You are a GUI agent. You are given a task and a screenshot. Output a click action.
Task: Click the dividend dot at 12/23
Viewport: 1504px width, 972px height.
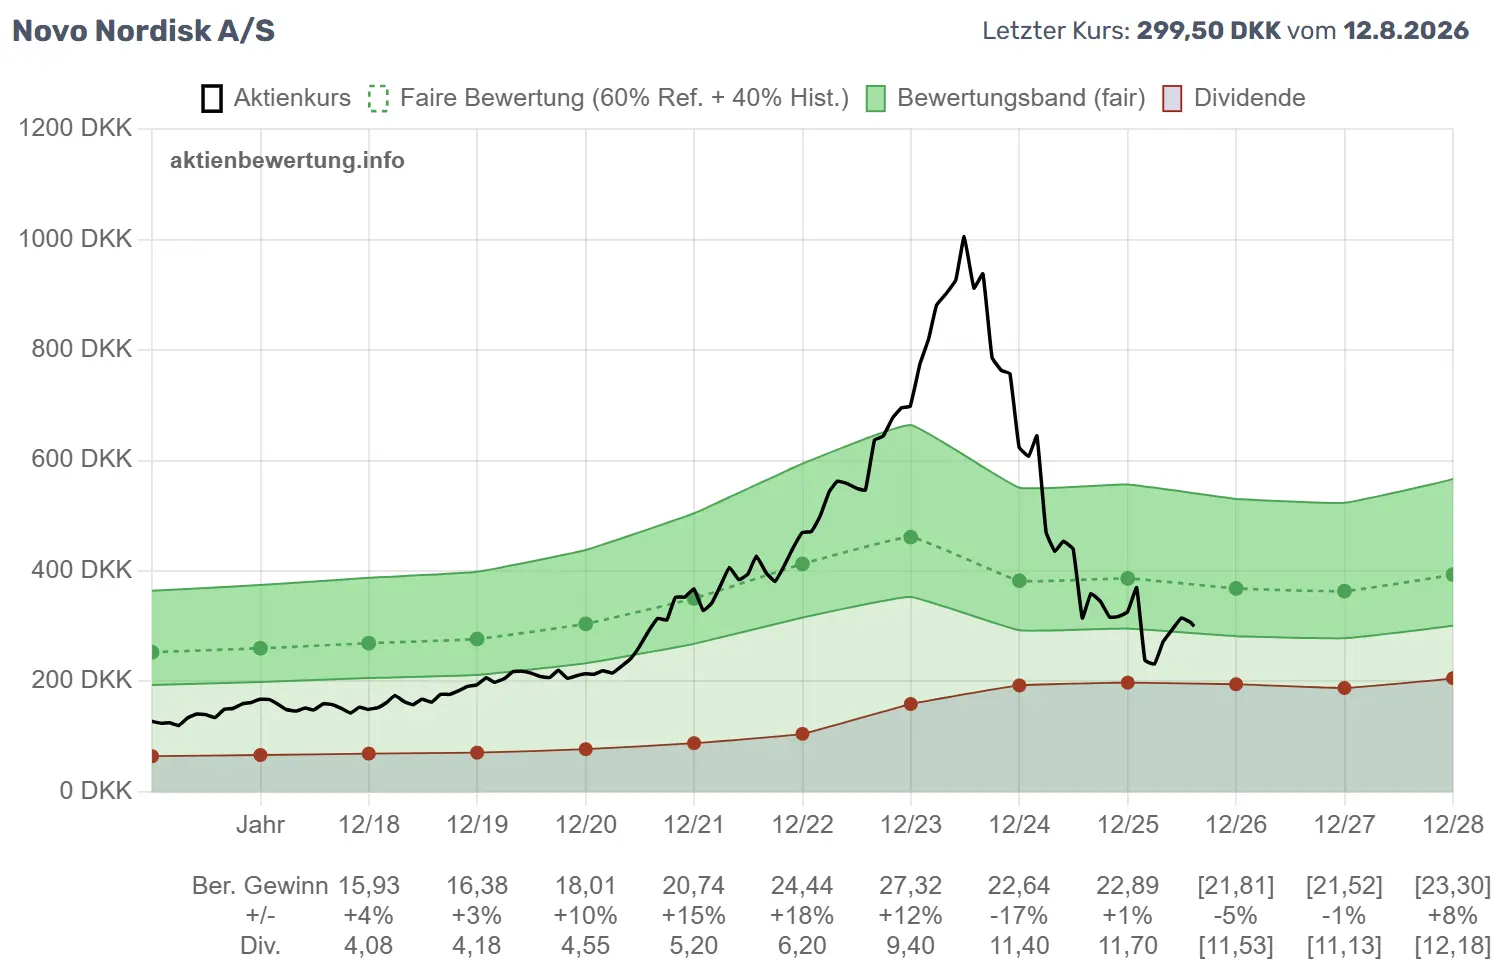(911, 704)
